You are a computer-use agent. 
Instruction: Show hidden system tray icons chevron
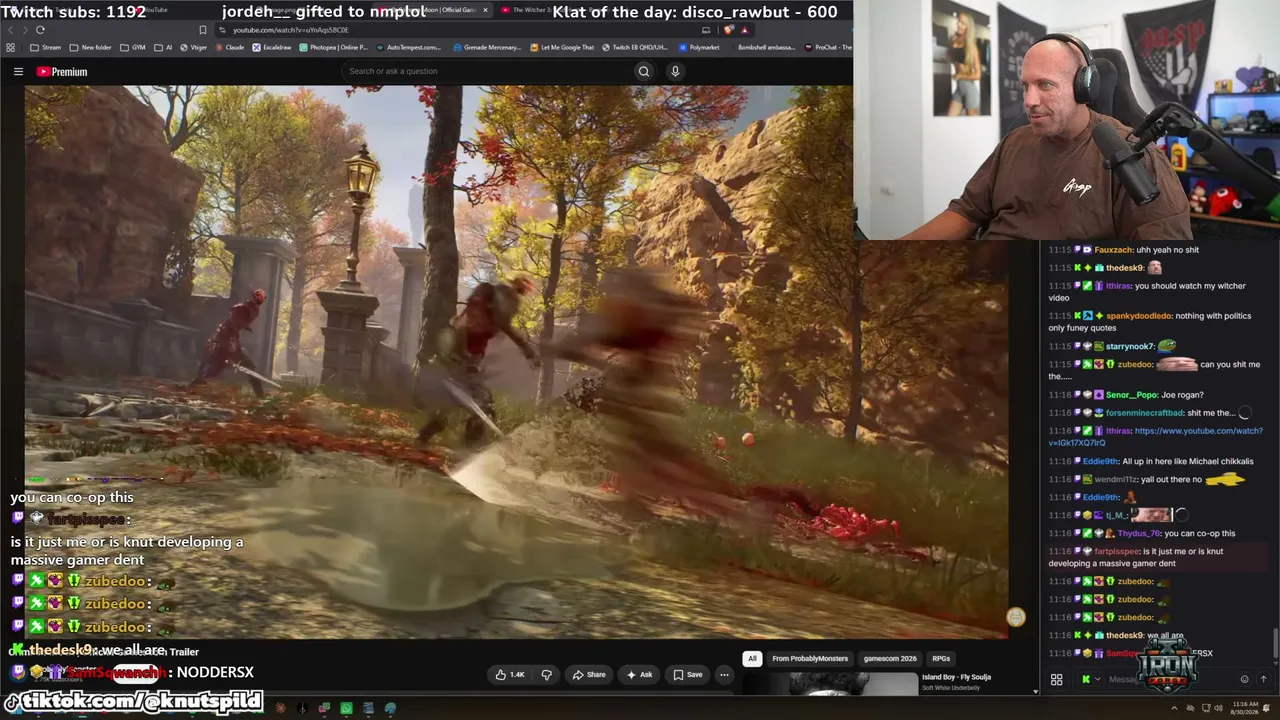pos(1174,708)
